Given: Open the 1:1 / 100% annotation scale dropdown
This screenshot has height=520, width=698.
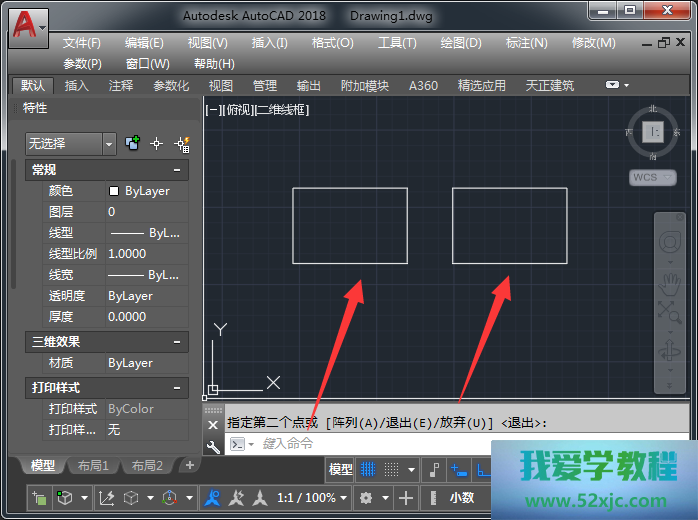Looking at the screenshot, I should (x=311, y=497).
